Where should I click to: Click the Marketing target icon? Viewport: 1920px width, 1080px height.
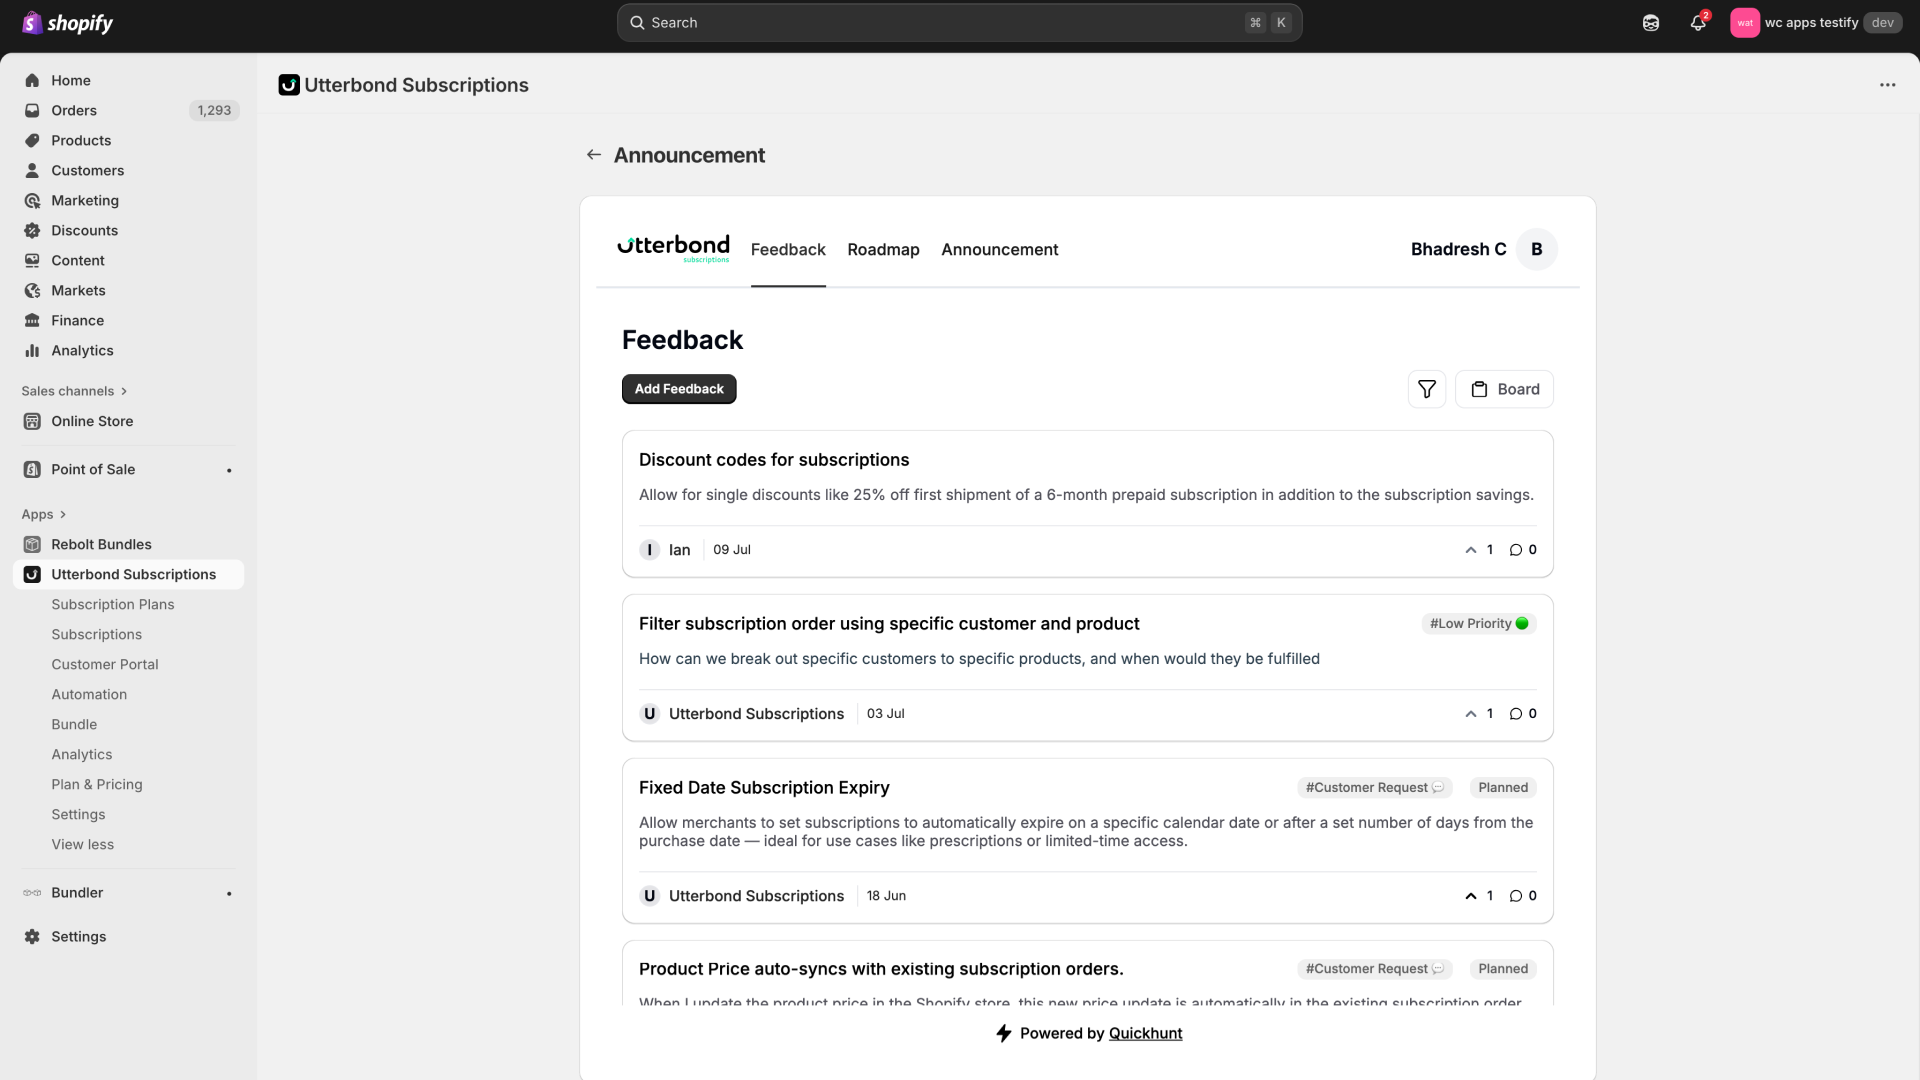(32, 200)
